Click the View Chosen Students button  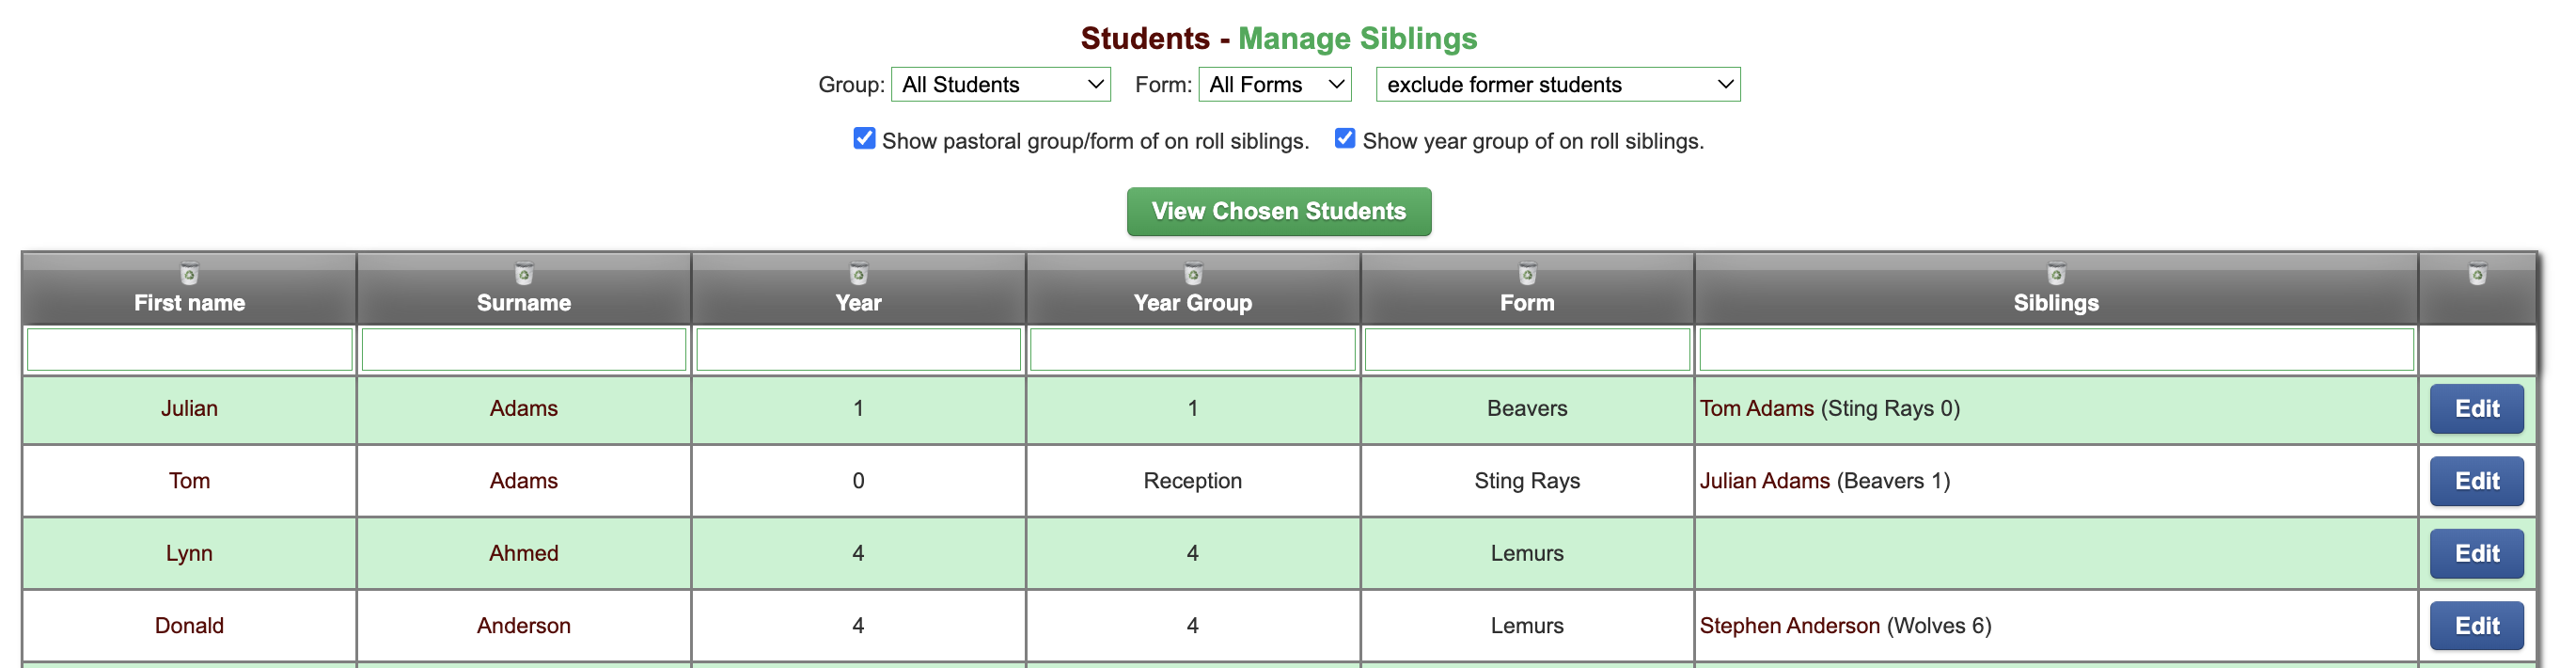coord(1279,211)
